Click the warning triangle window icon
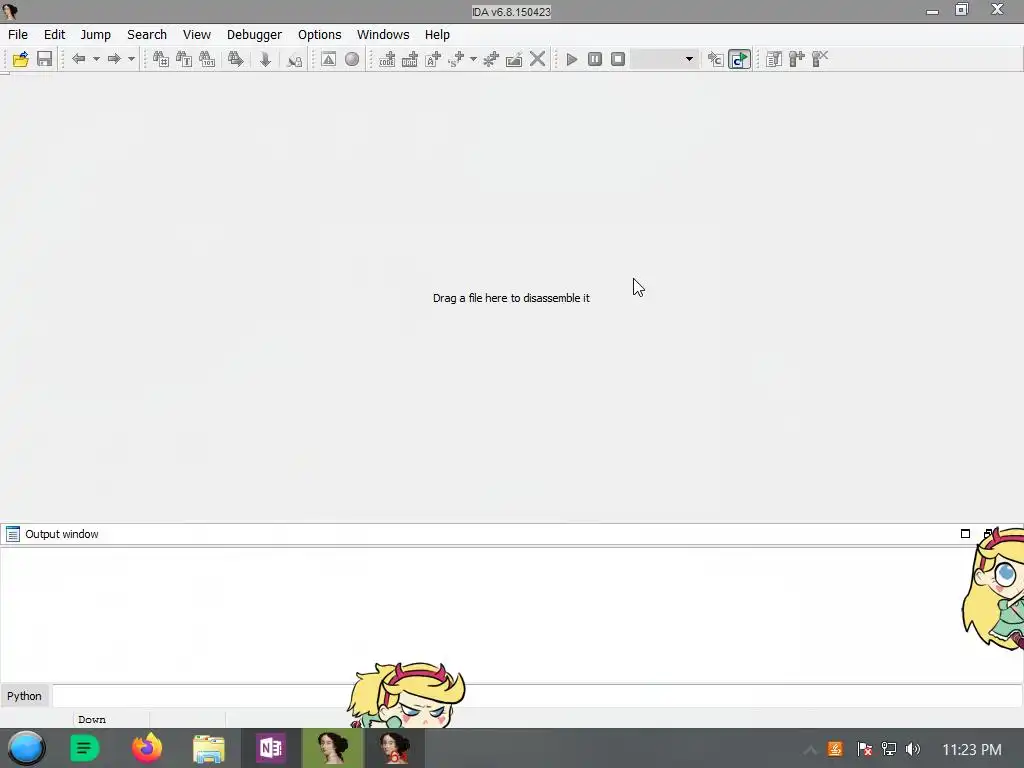This screenshot has width=1024, height=768. 328,59
